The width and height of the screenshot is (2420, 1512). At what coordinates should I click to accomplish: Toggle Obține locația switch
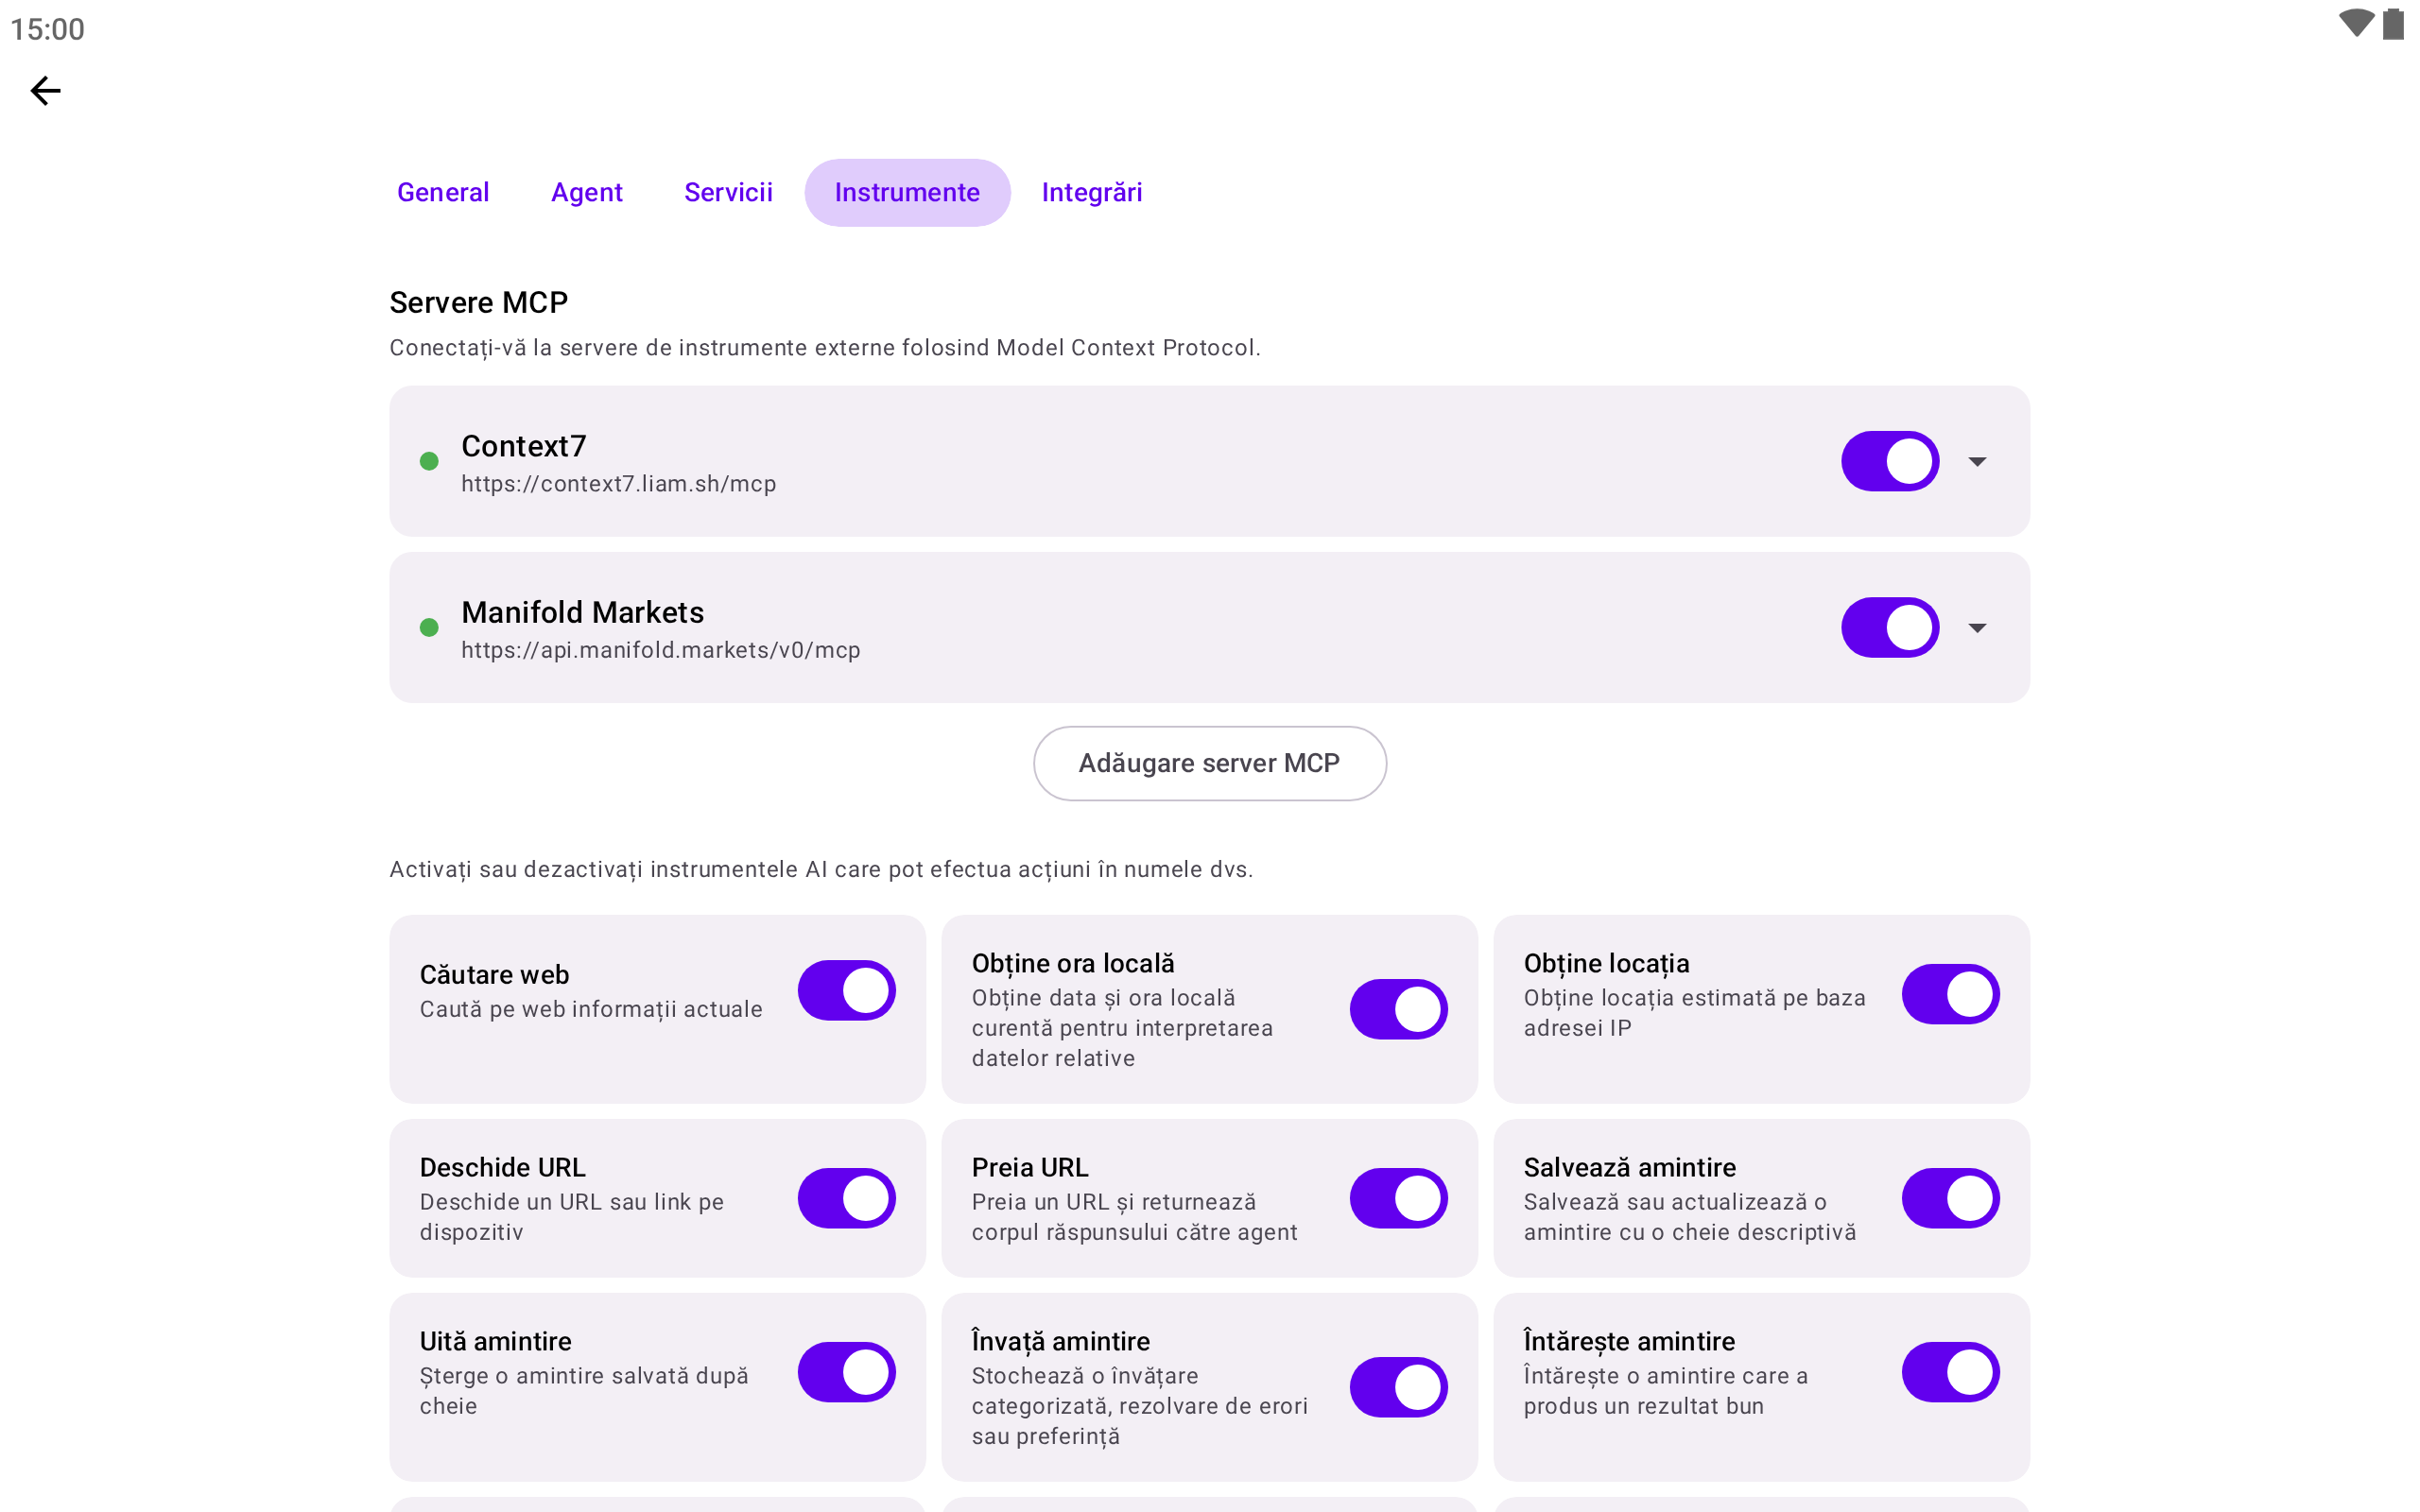(x=1950, y=994)
